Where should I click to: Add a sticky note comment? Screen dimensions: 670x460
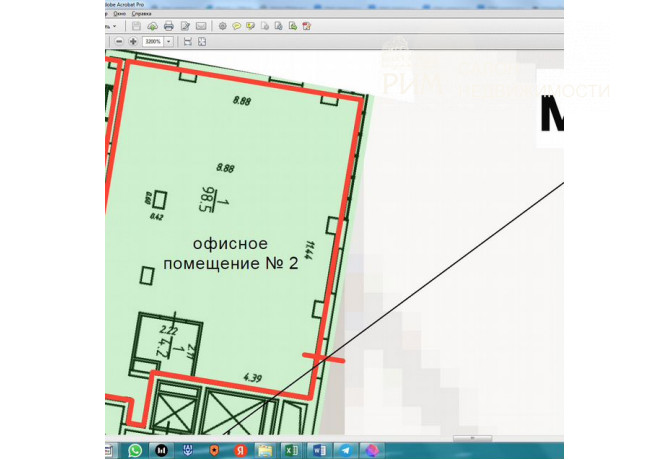pyautogui.click(x=237, y=25)
